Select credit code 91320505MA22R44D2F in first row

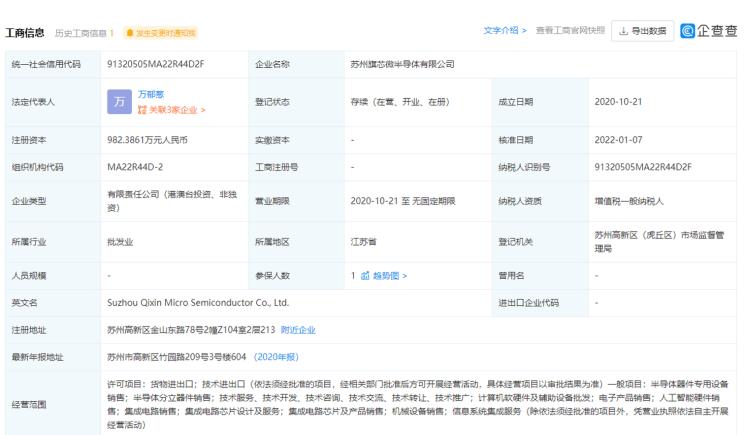click(156, 64)
